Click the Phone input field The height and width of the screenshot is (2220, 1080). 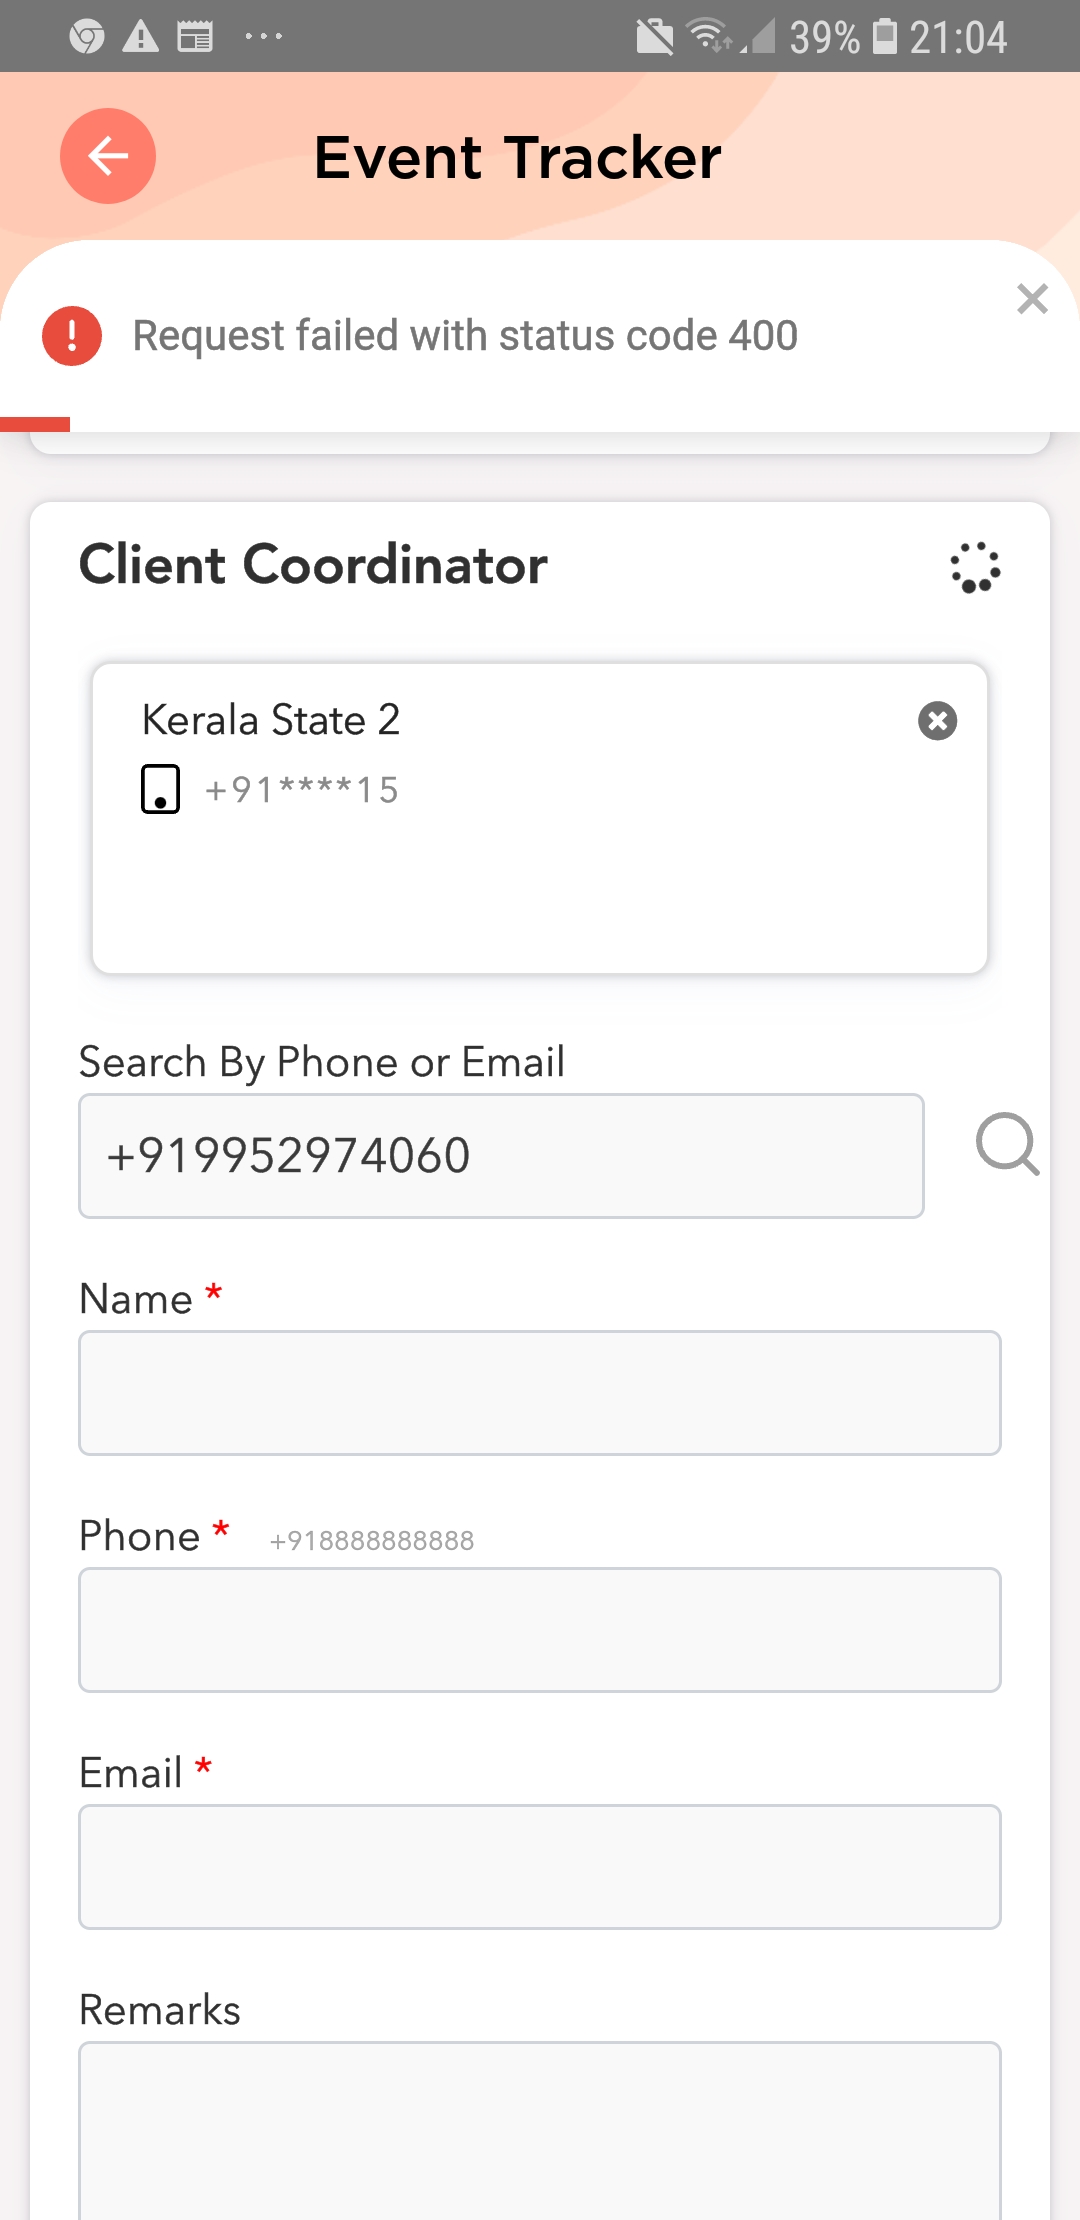[540, 1630]
